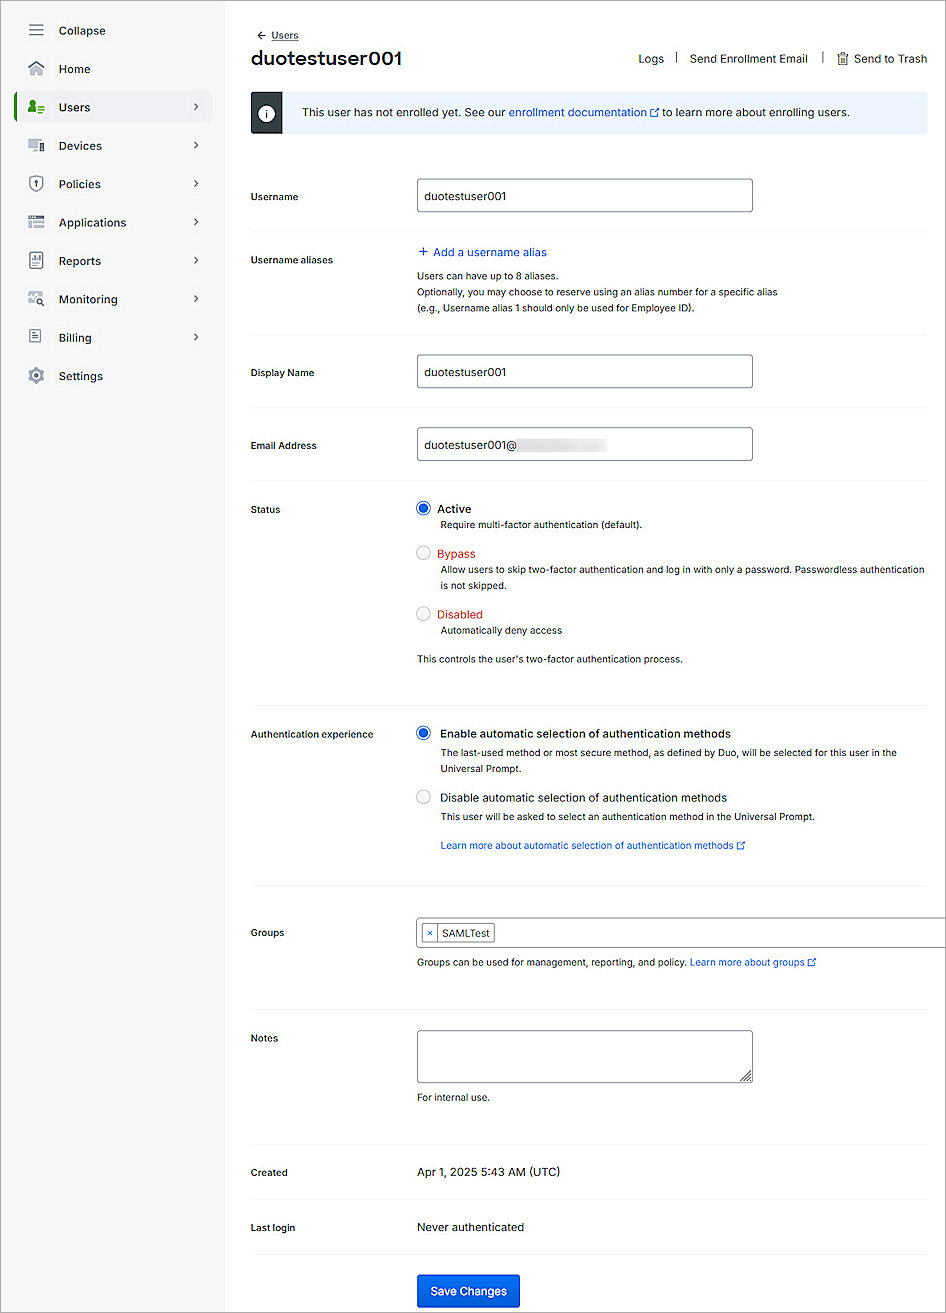Click the Policies shield icon

coord(36,184)
